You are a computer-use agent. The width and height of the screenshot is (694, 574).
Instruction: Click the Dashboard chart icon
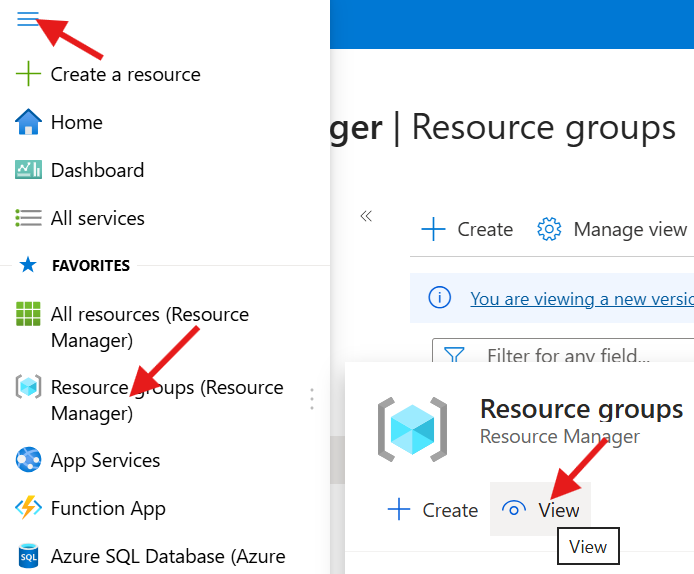pos(28,170)
